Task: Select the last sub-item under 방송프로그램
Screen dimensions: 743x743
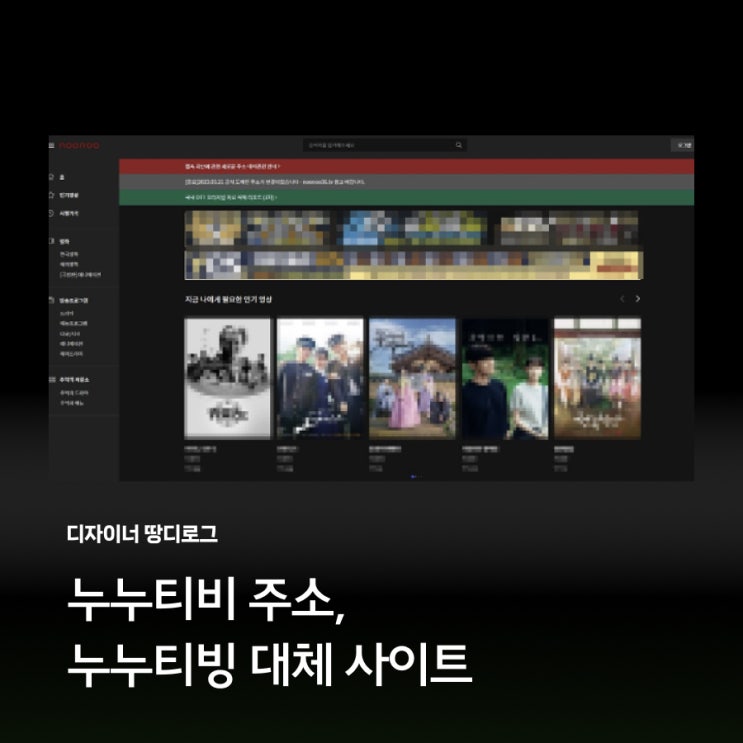Action: pos(71,354)
